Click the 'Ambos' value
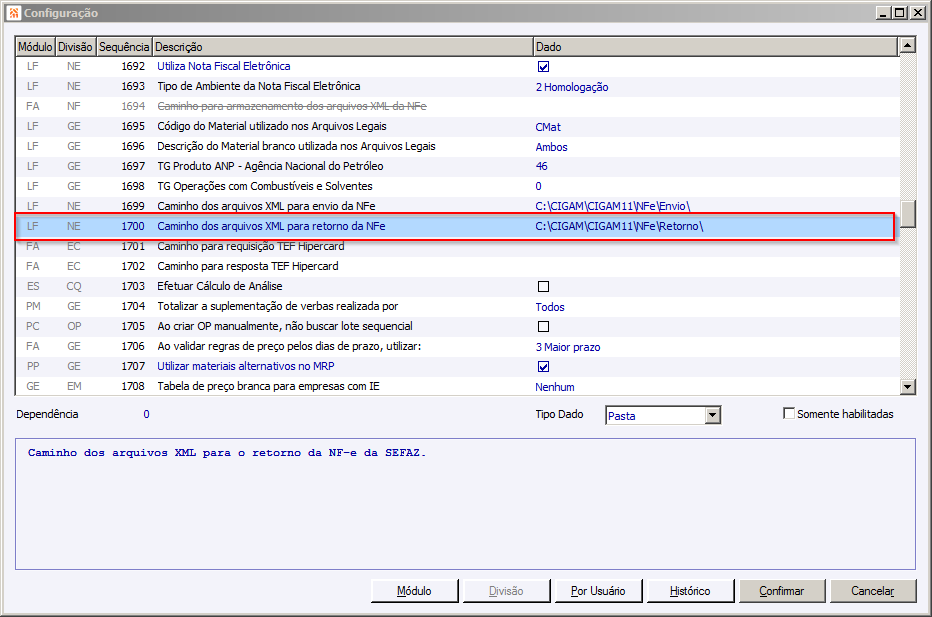 (552, 147)
